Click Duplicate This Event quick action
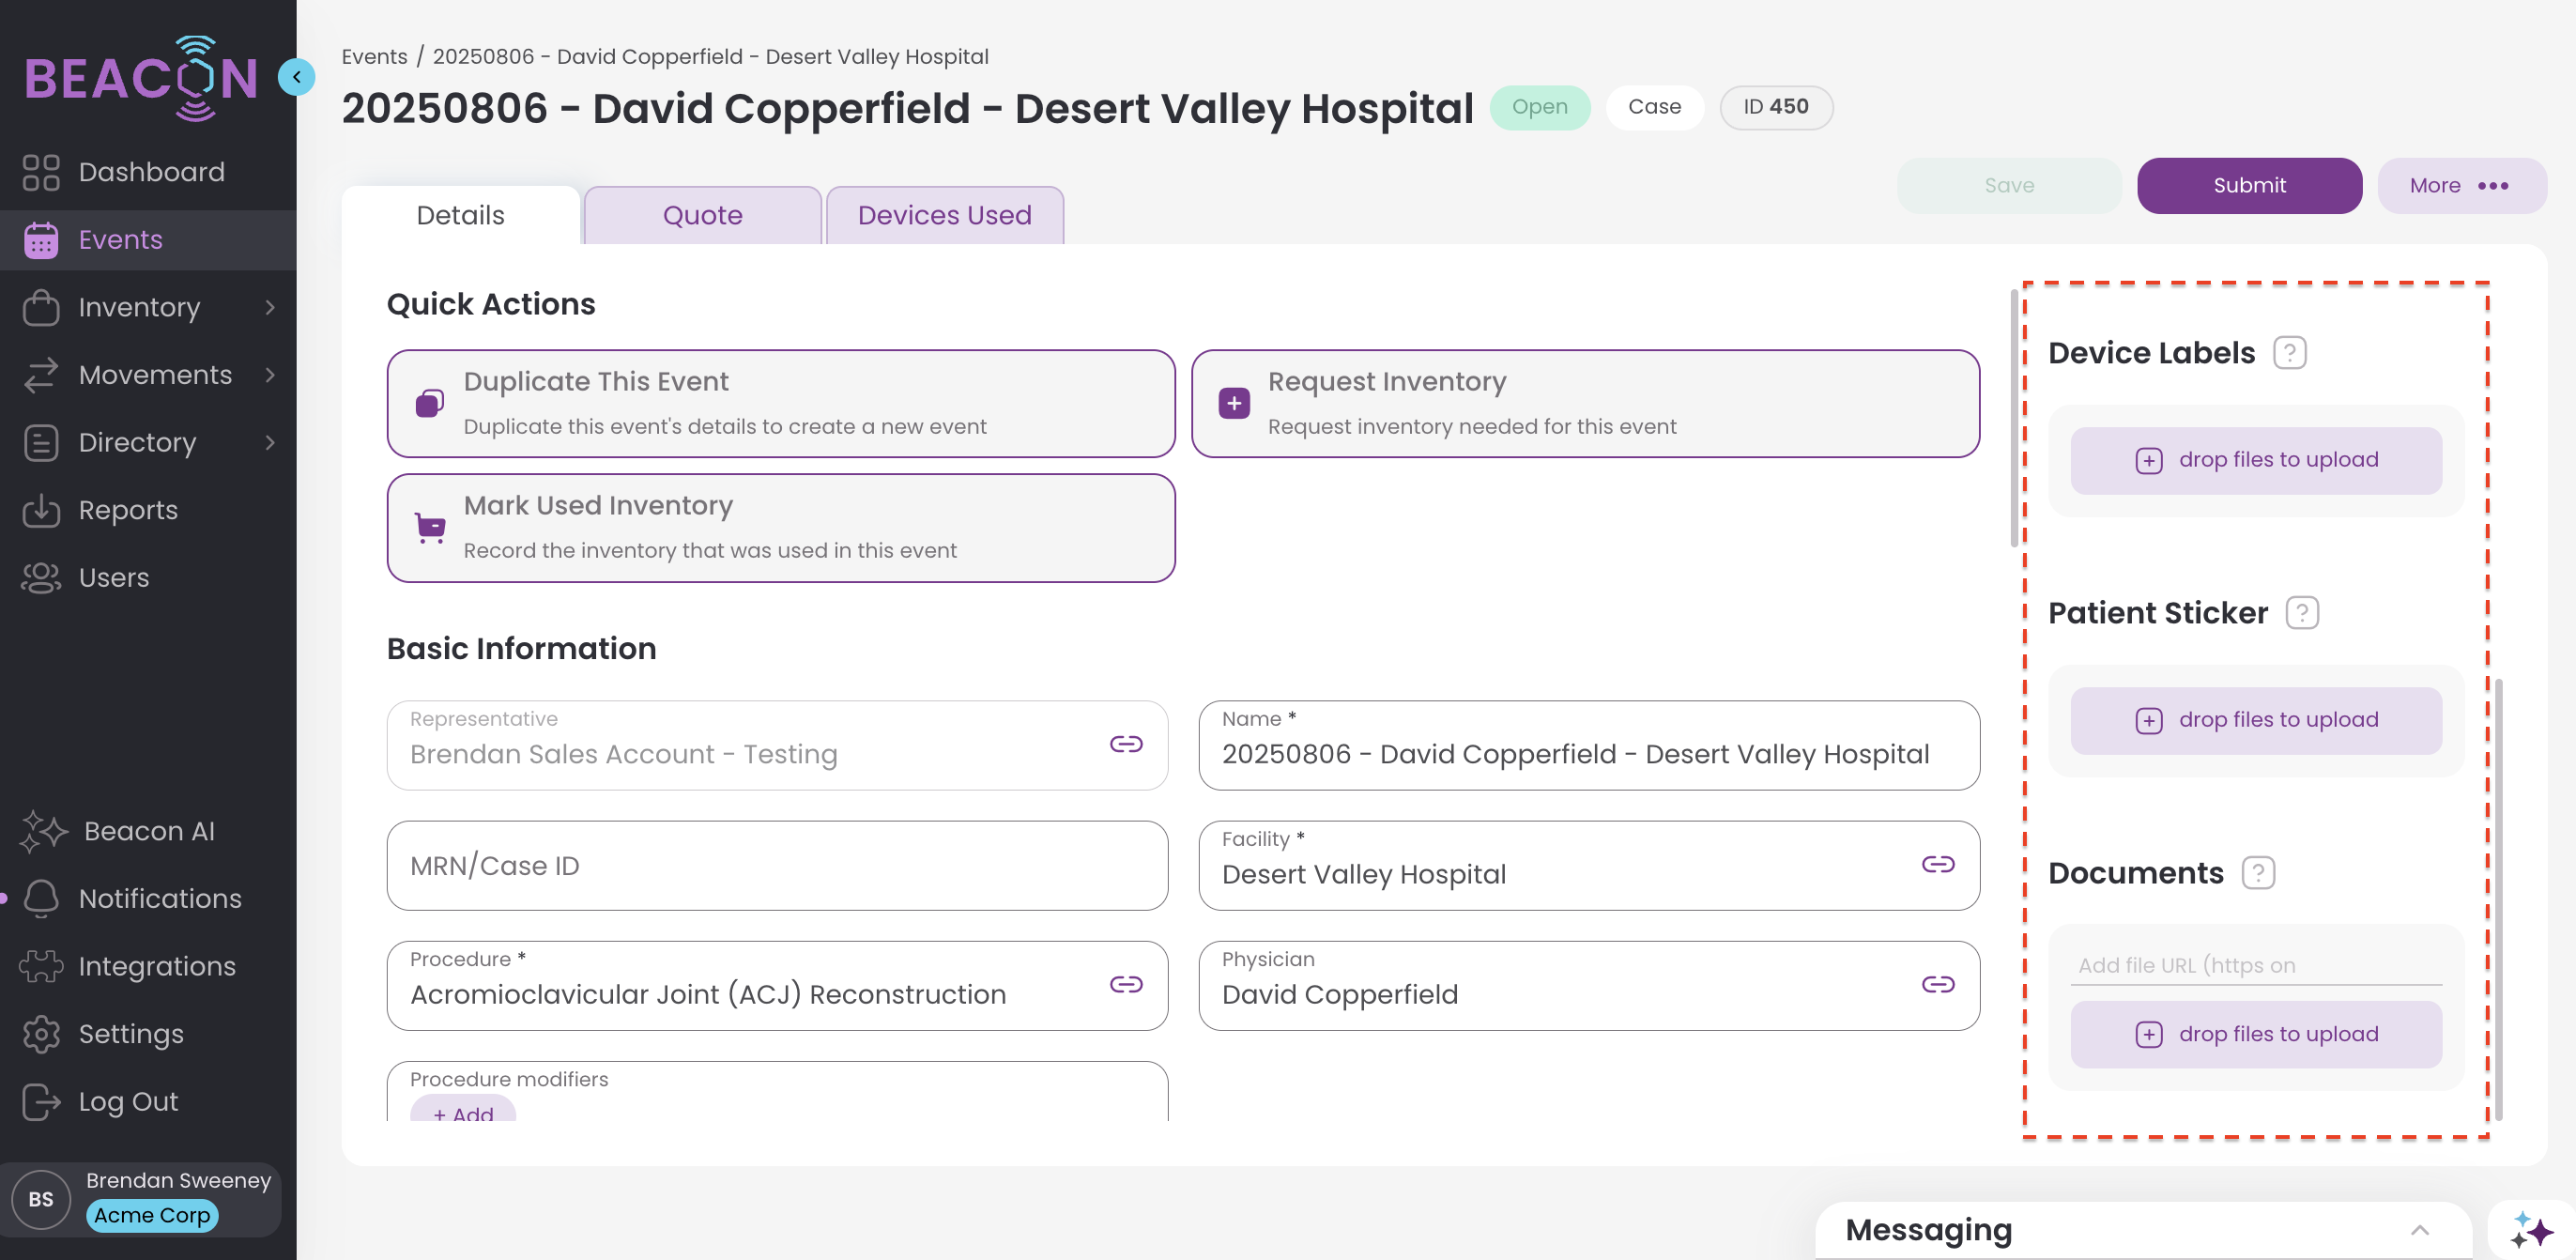Viewport: 2576px width, 1260px height. click(x=780, y=403)
